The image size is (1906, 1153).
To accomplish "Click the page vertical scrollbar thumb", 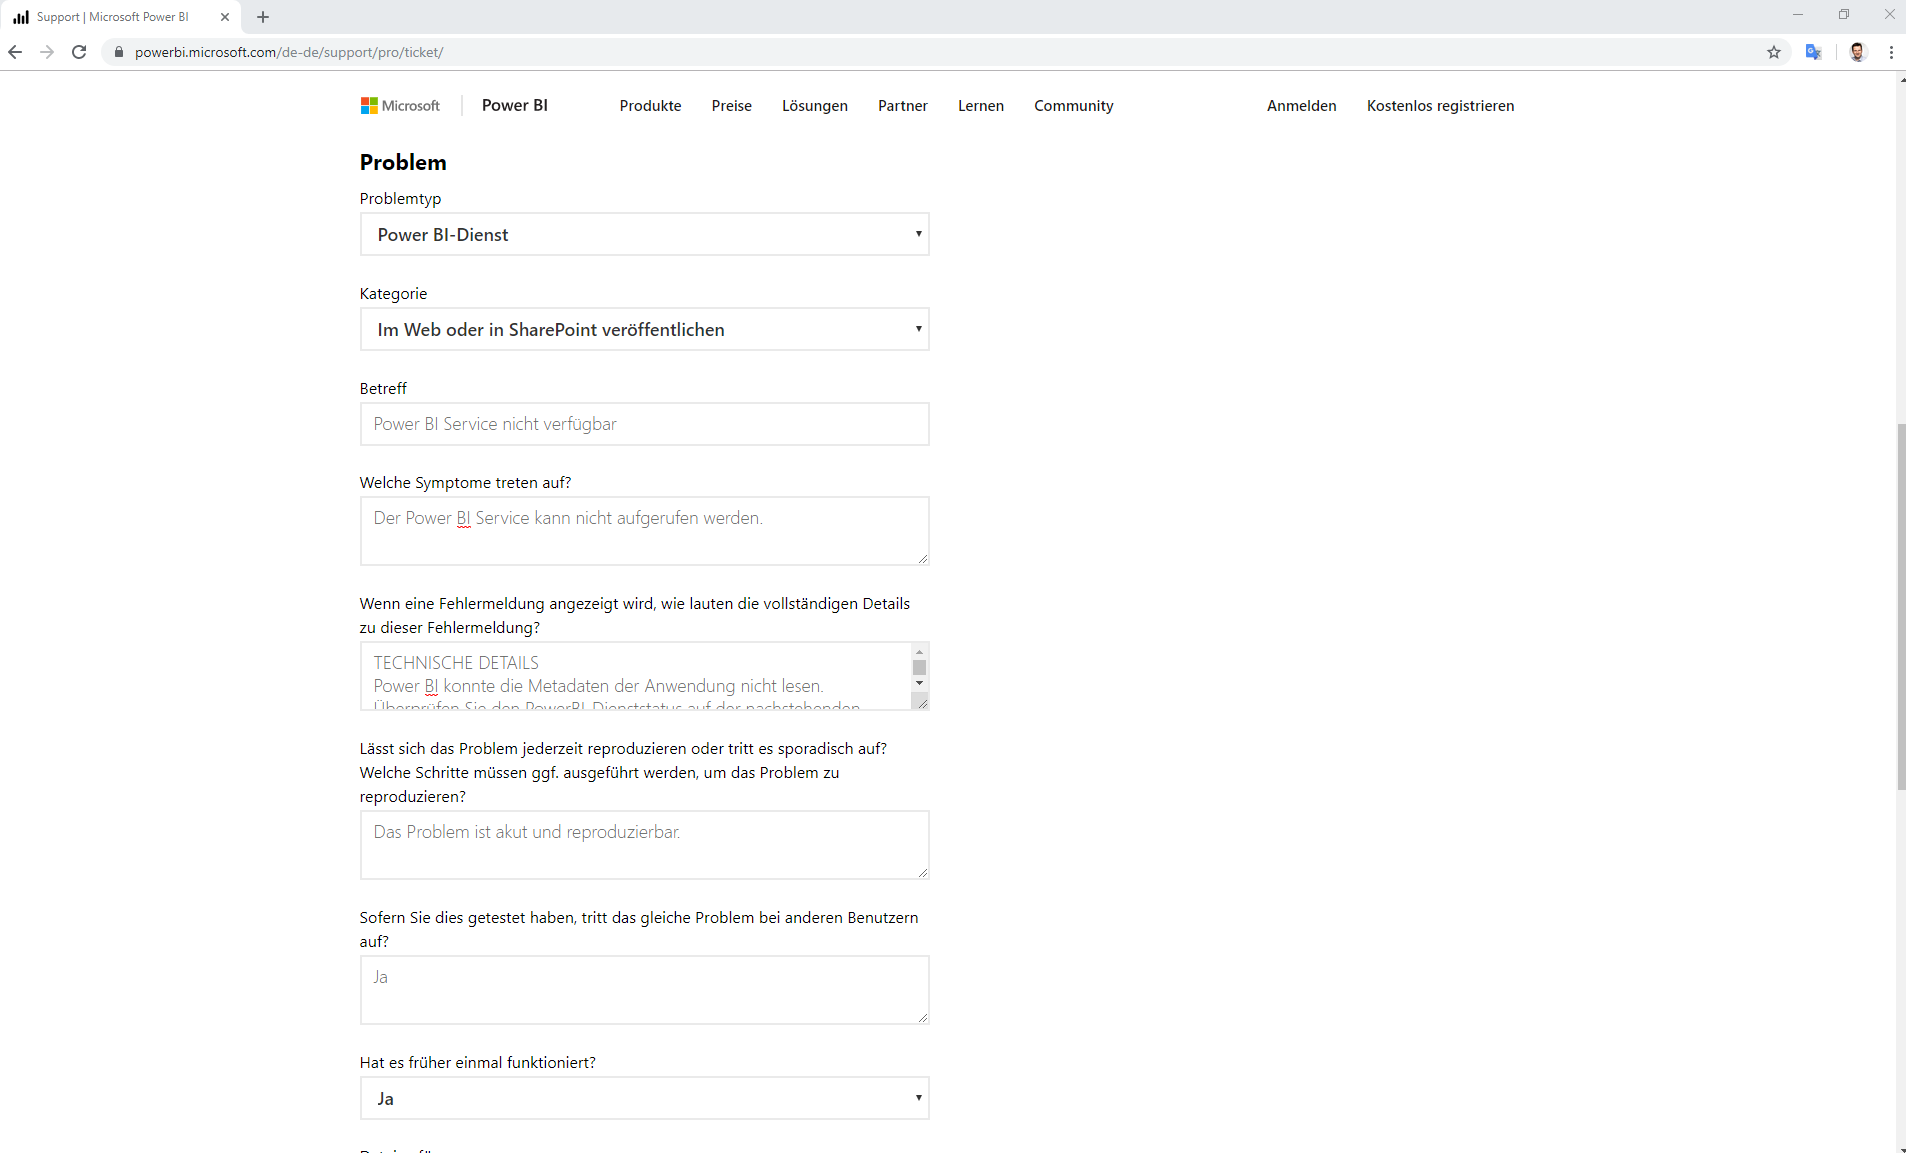I will coord(1901,607).
